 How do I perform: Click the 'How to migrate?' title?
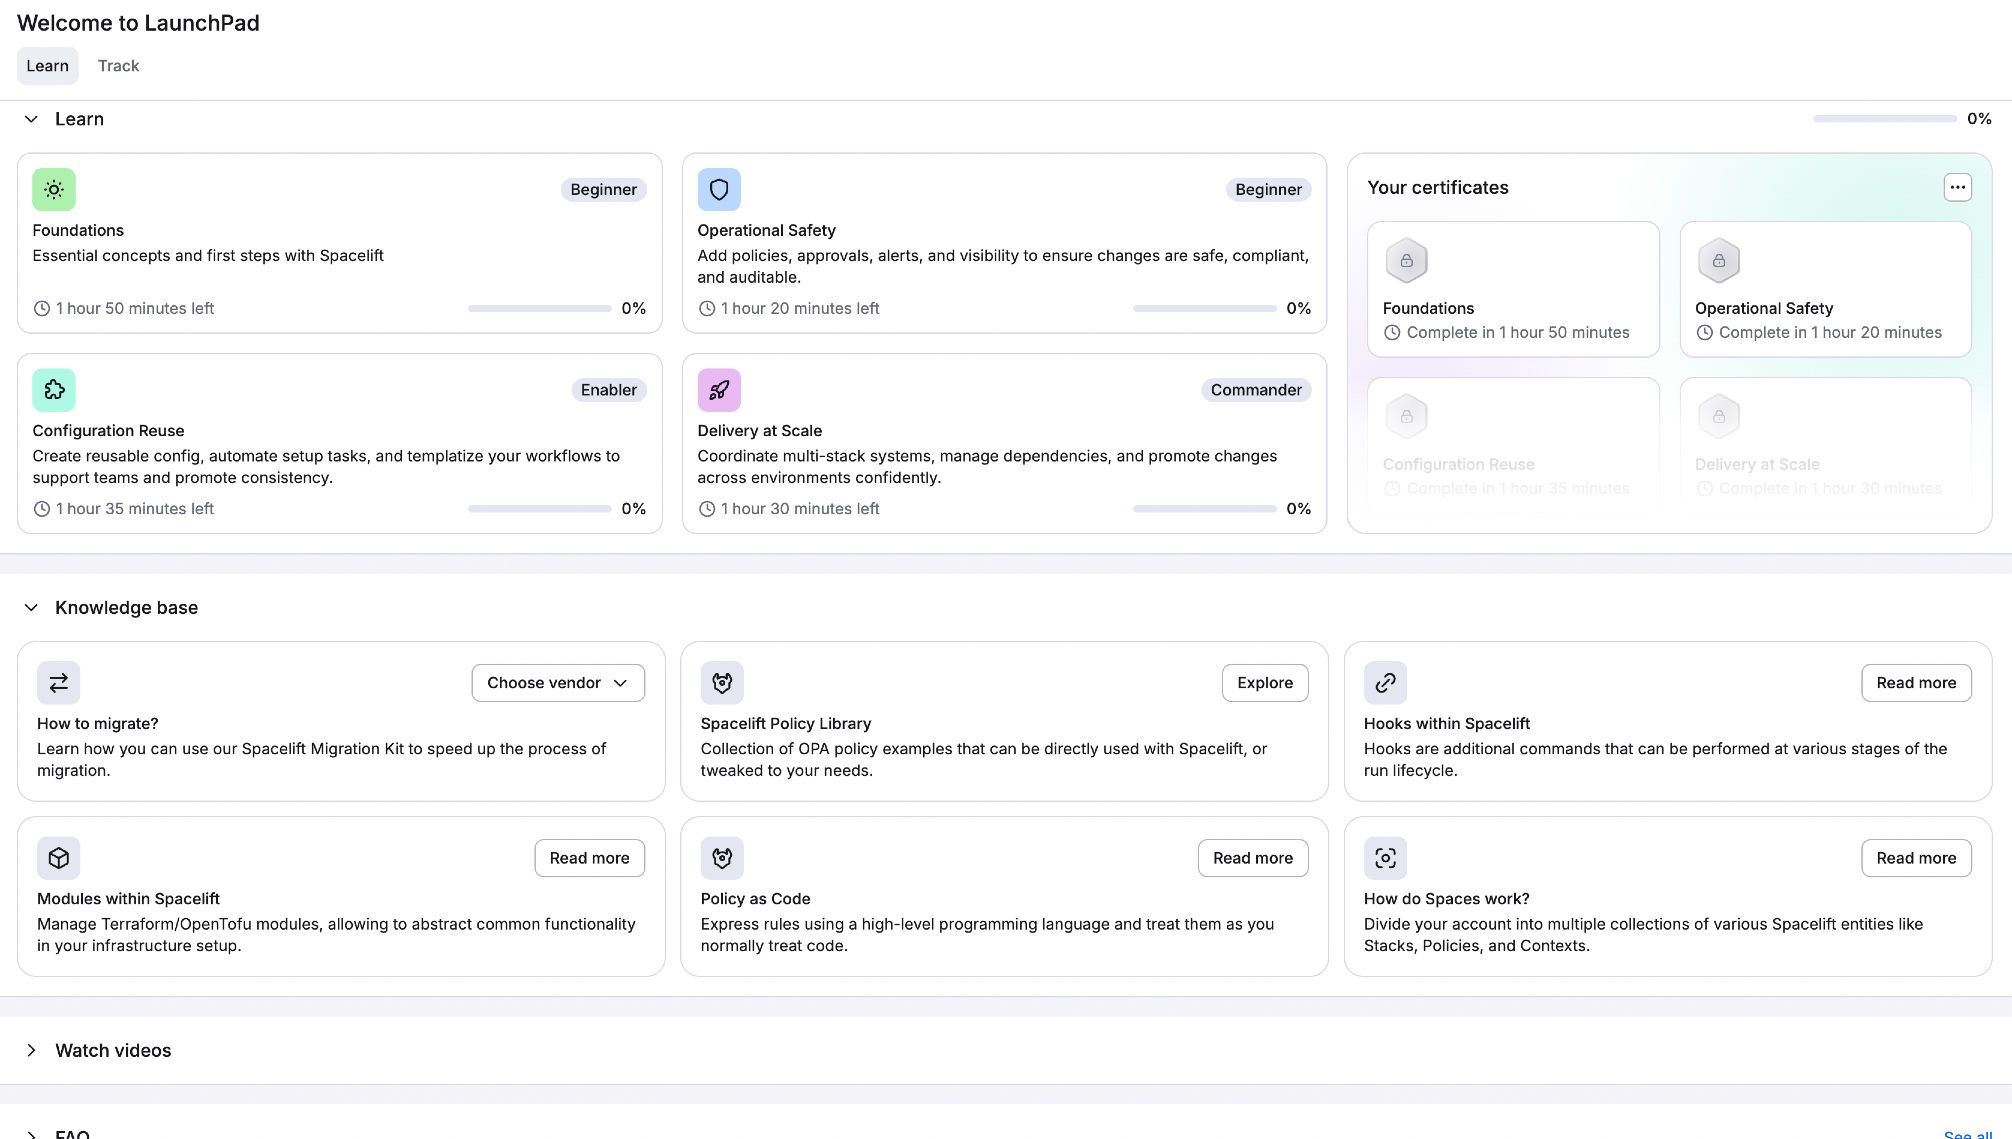pos(98,724)
